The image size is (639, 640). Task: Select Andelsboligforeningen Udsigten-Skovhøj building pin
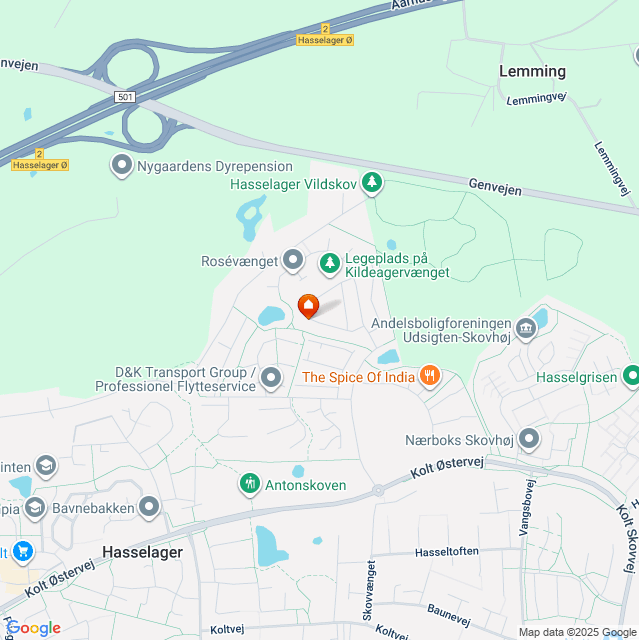click(526, 329)
